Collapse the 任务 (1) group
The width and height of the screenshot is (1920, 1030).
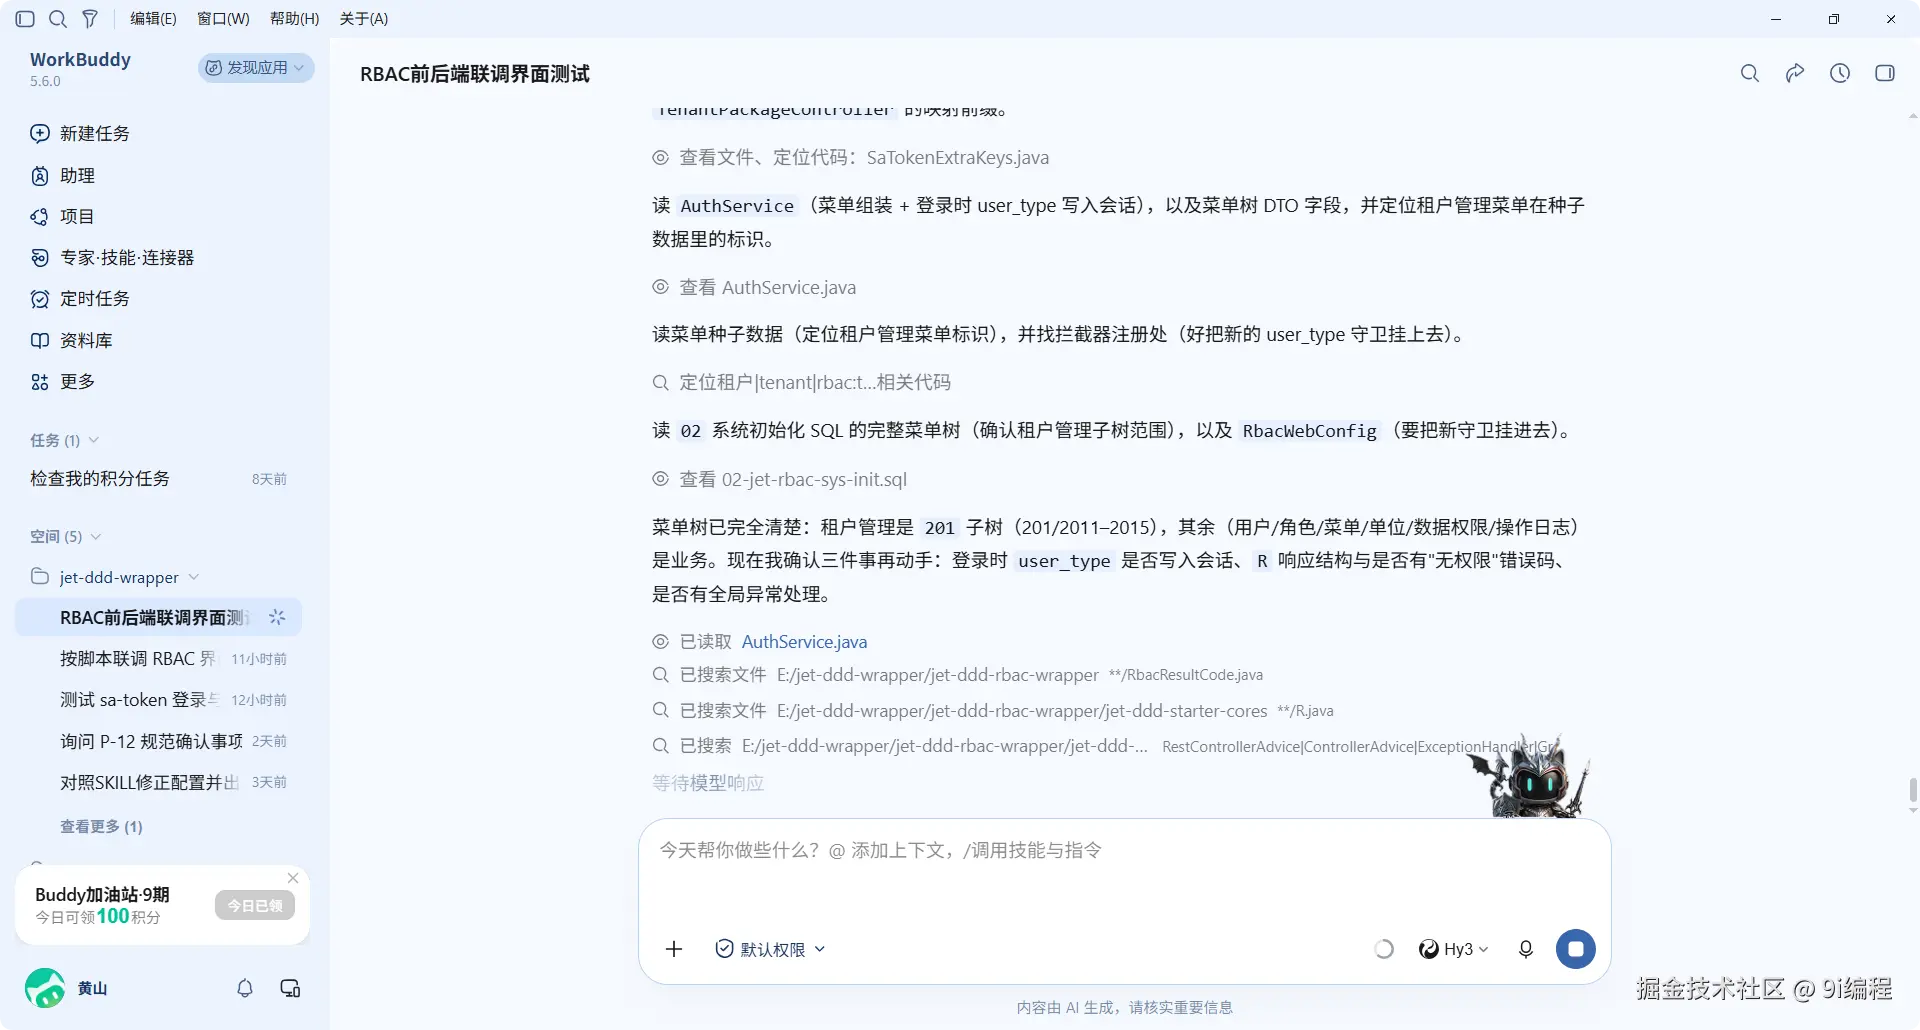(64, 440)
